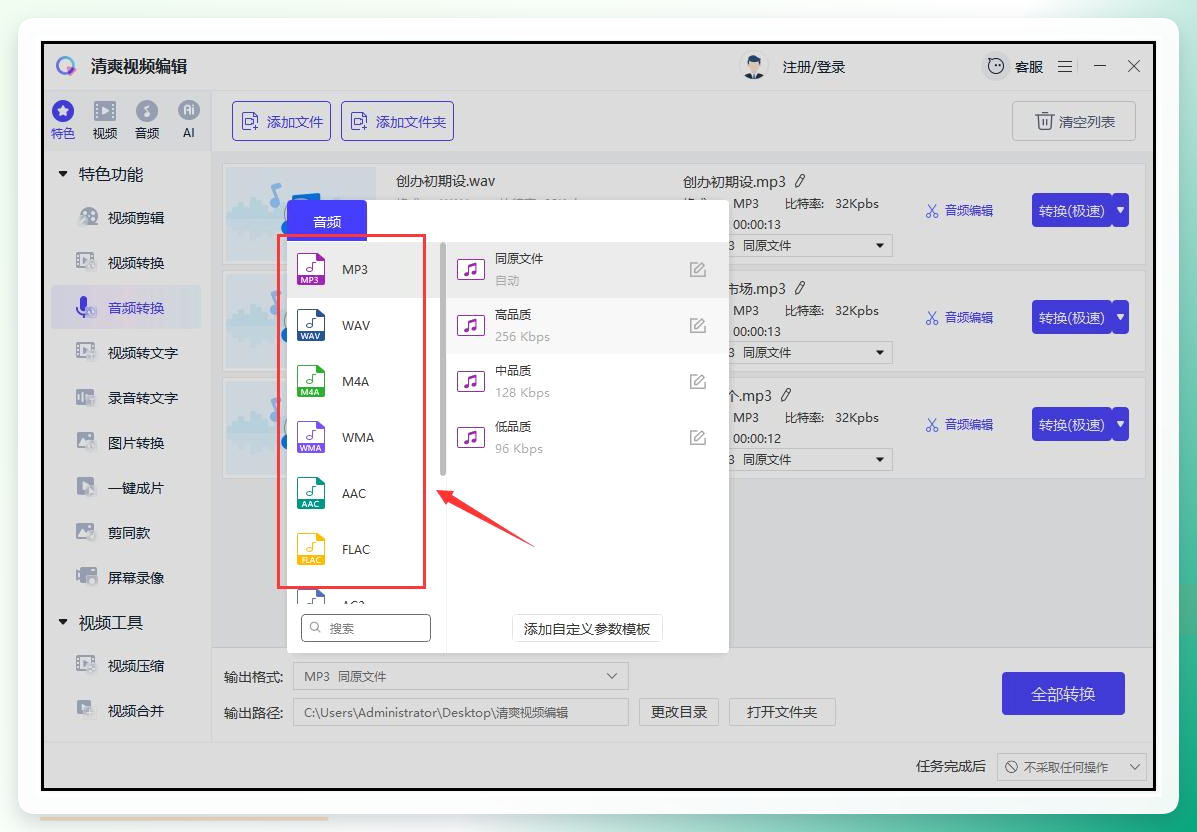Open the hamburger menu icon in title bar

pos(1065,66)
